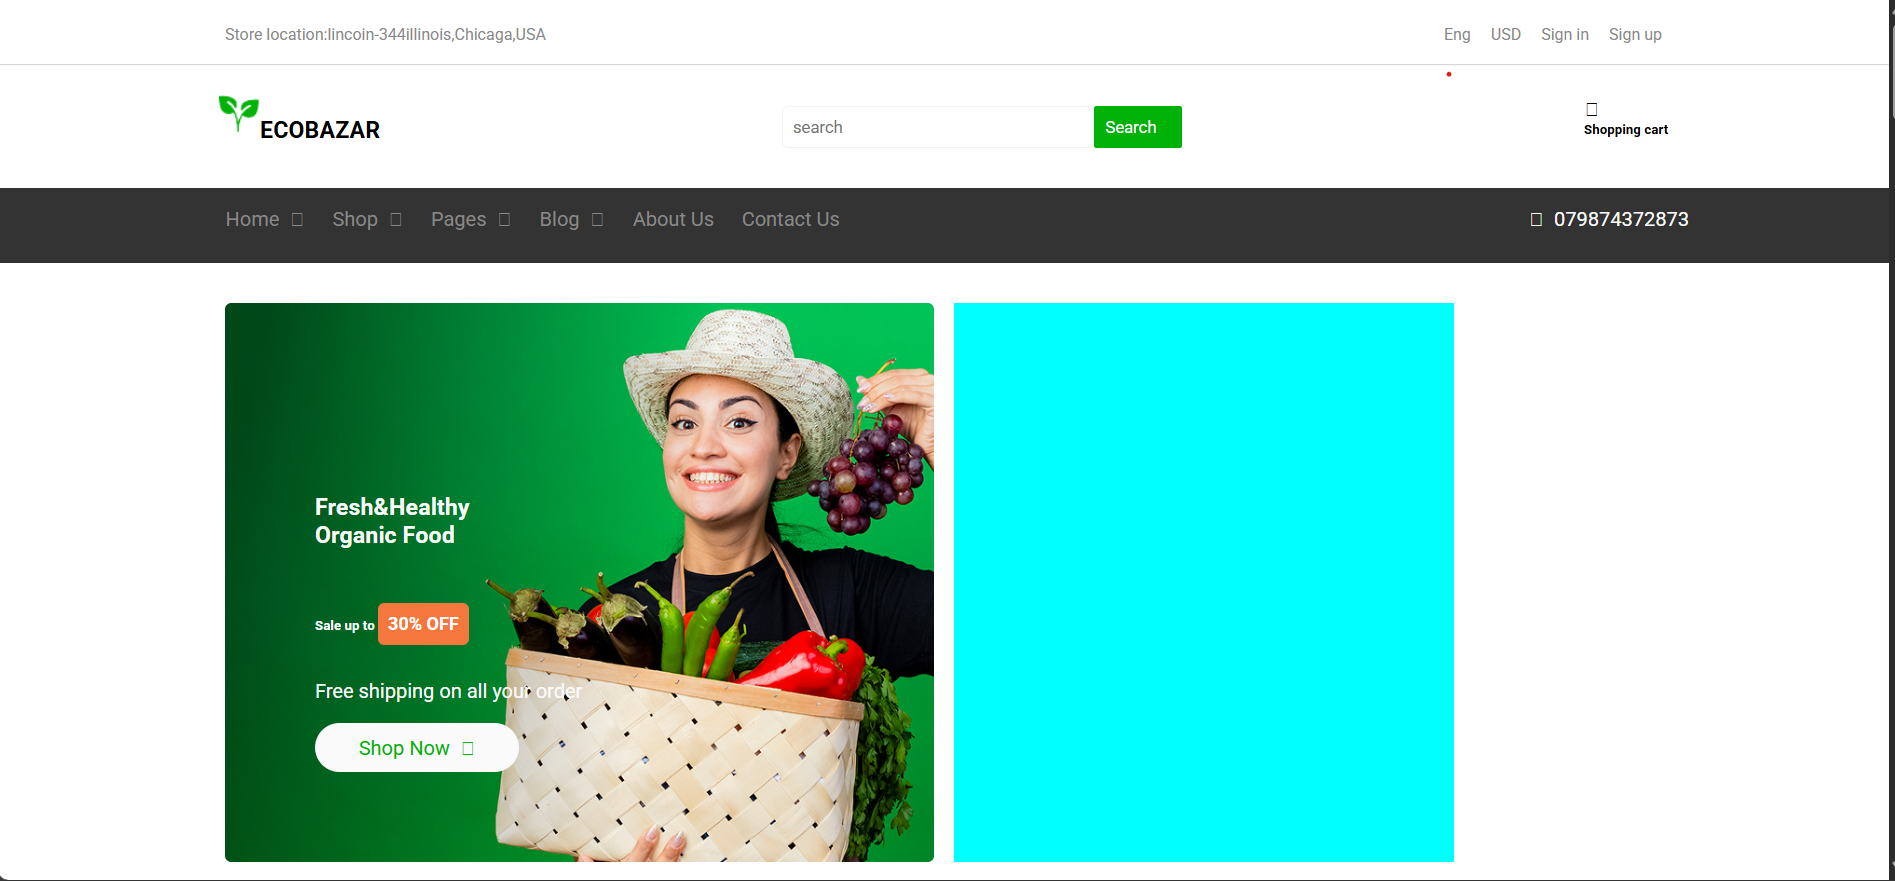
Task: Go to the Contact Us page
Action: point(790,219)
